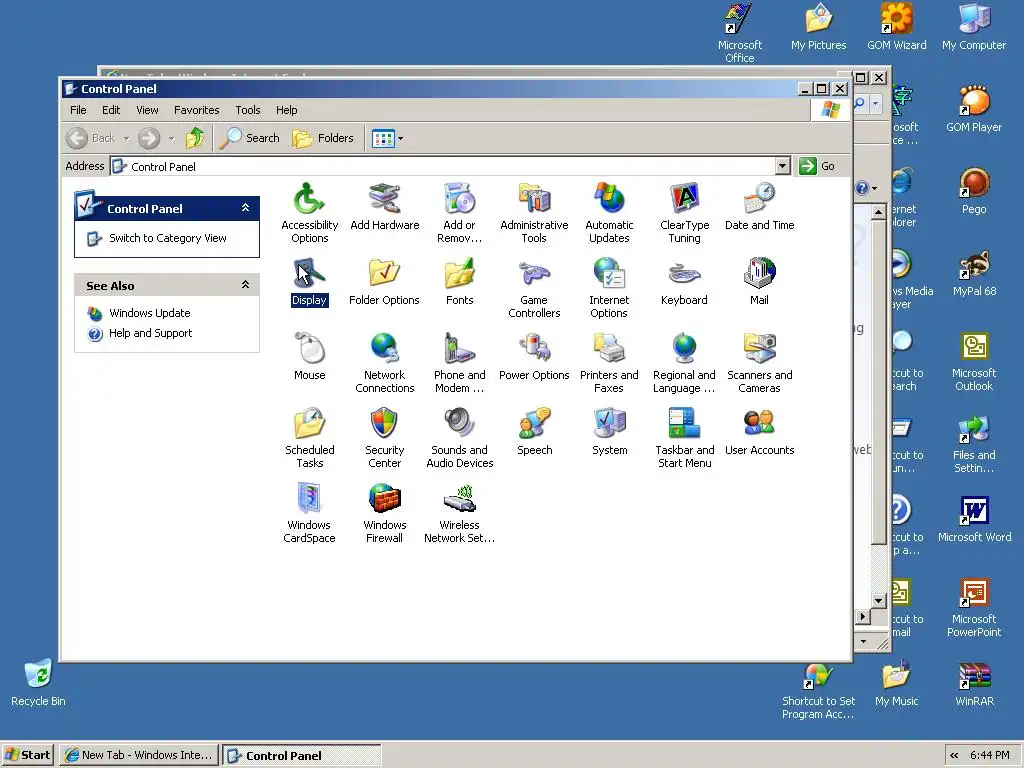Expand the Back button history arrow

(x=127, y=138)
